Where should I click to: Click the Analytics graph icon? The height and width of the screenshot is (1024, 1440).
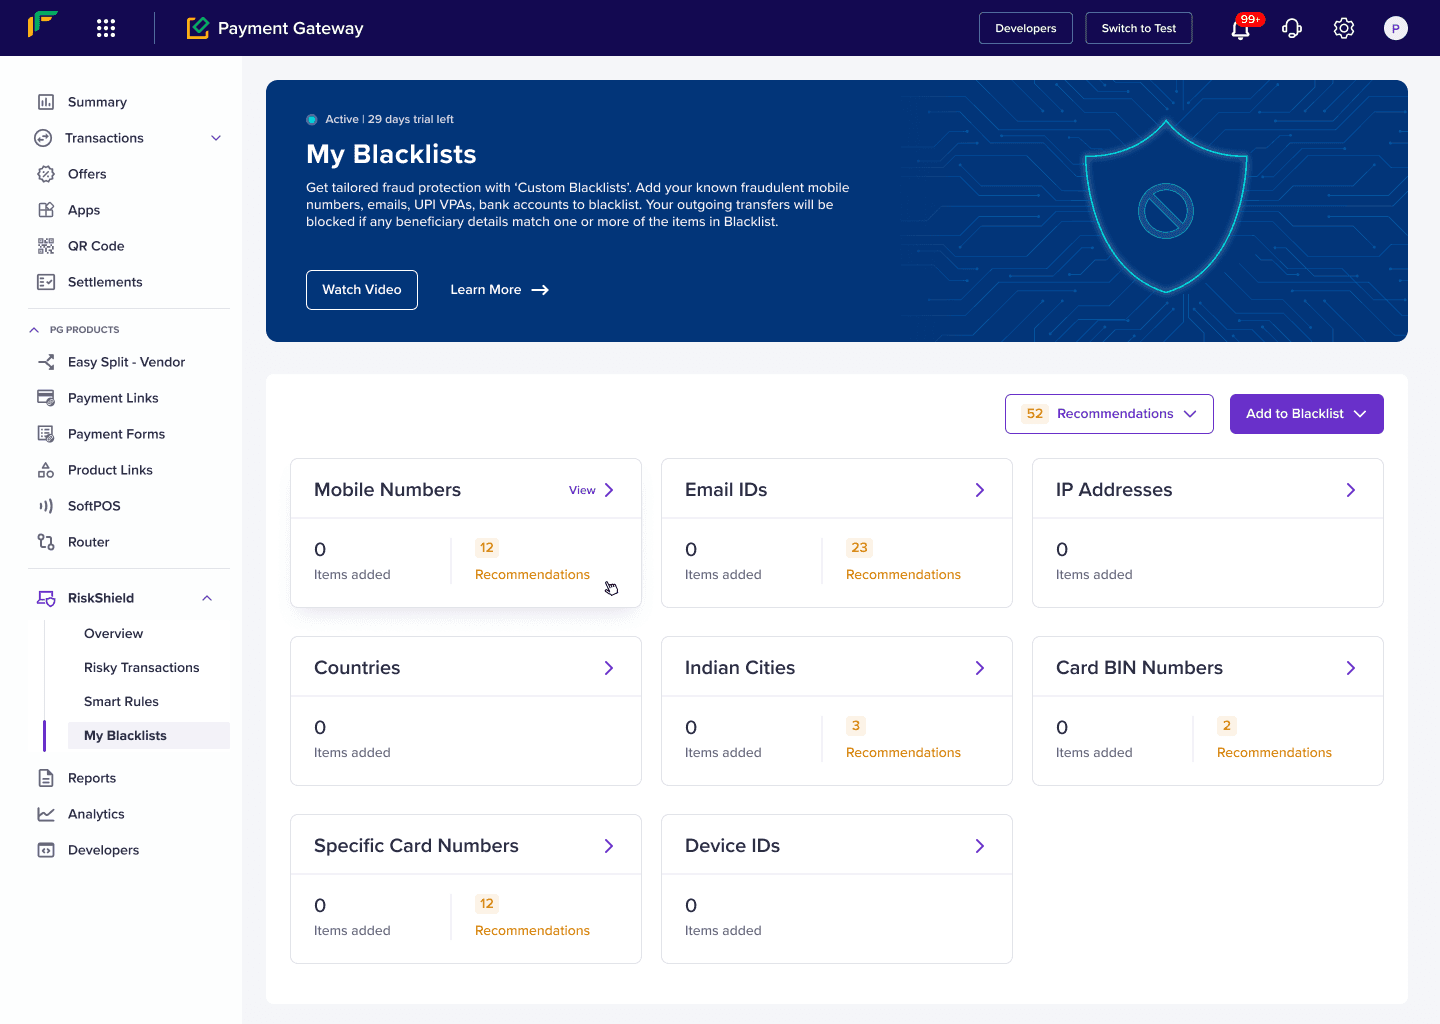46,814
